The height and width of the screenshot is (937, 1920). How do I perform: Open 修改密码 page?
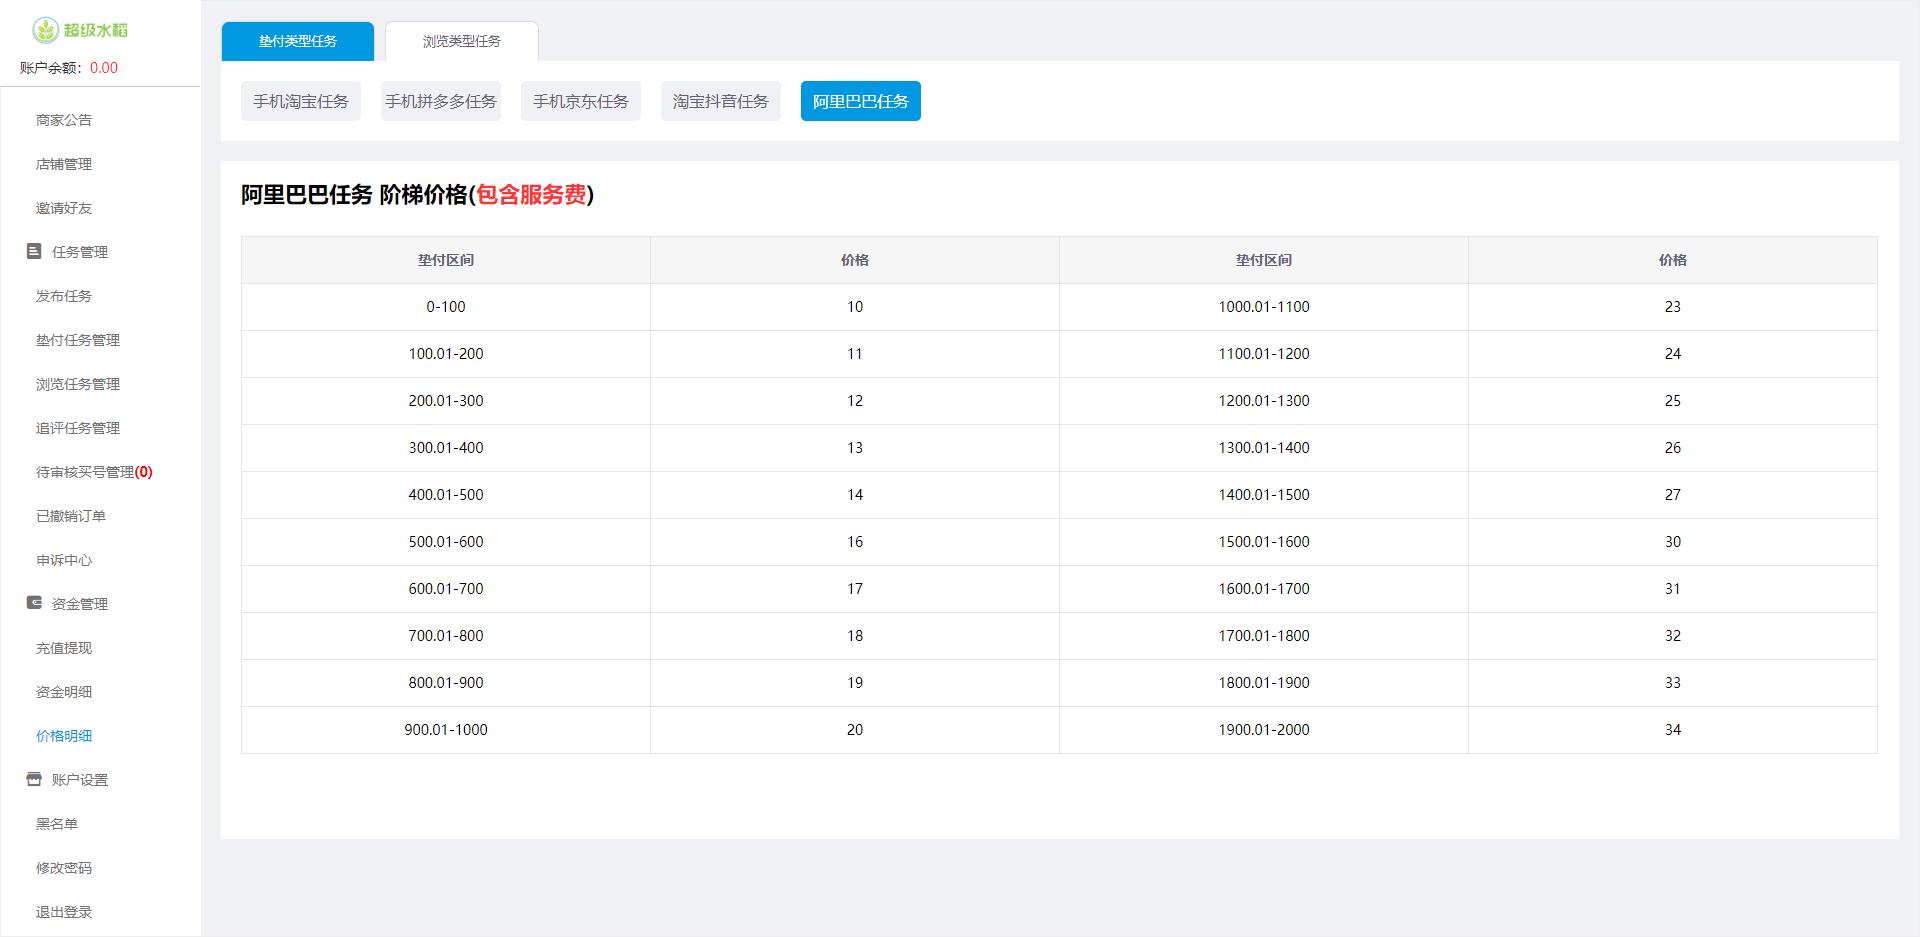tap(64, 868)
